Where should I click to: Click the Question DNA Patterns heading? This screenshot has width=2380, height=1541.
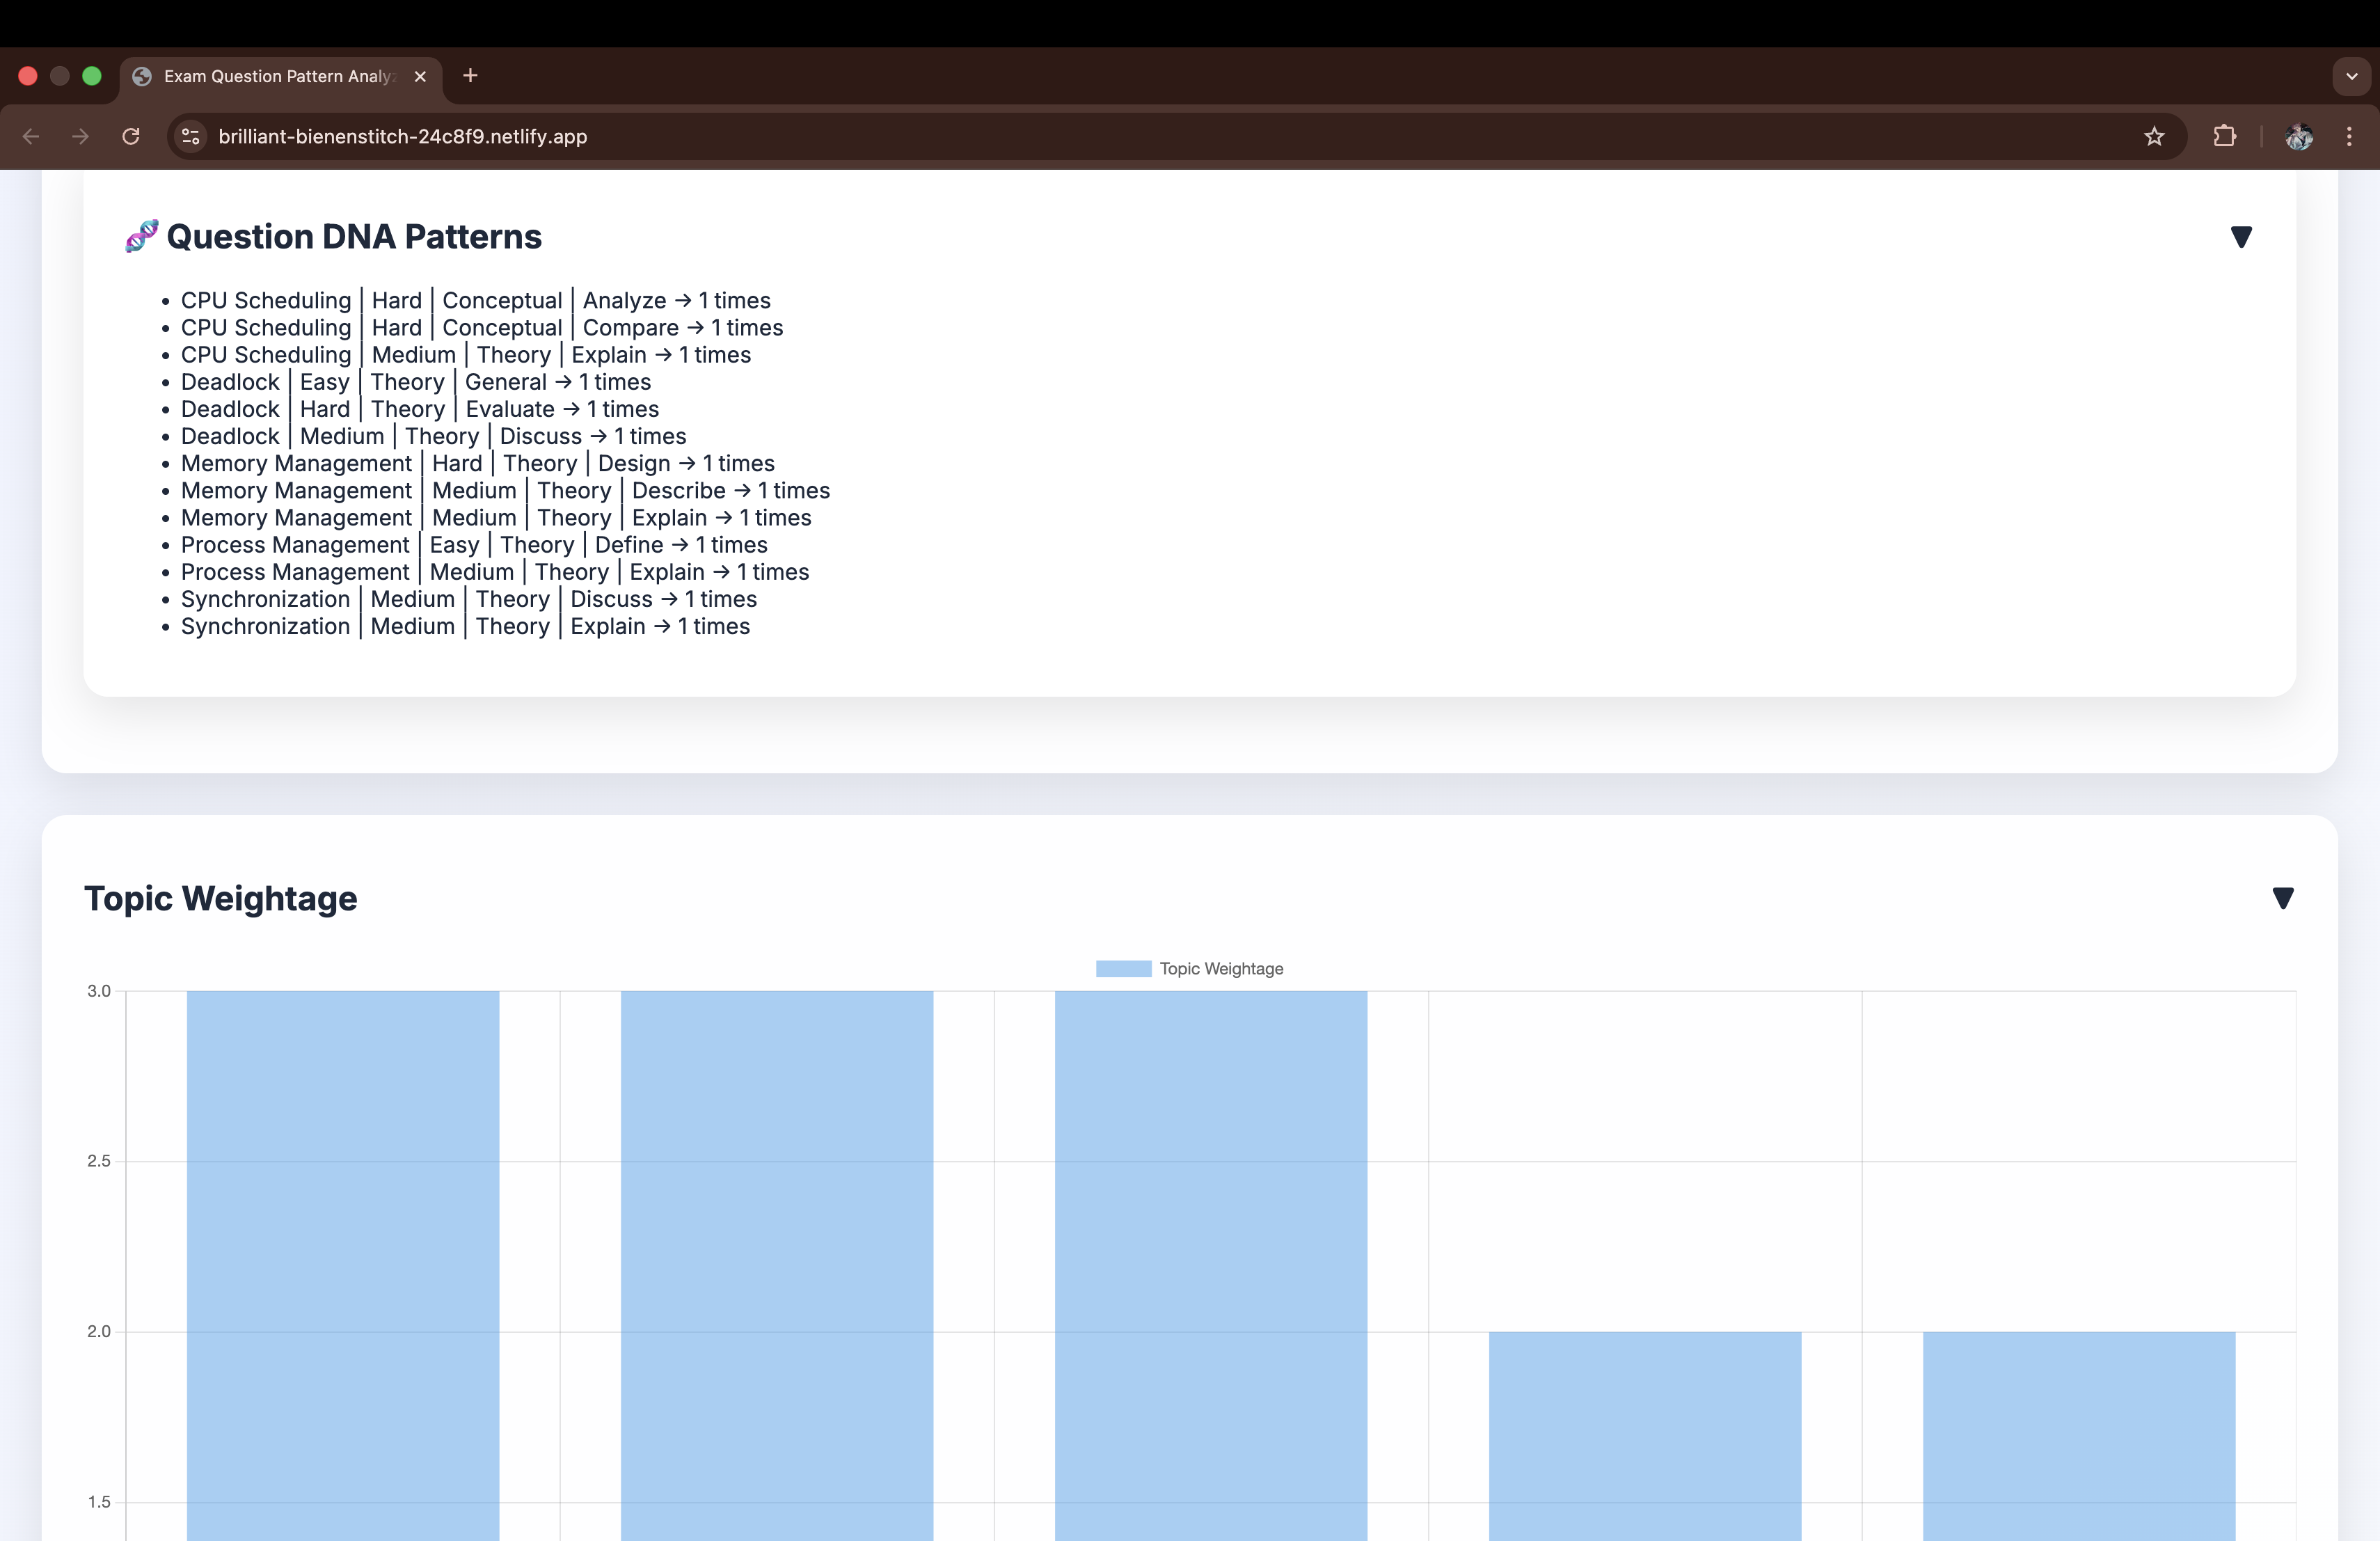point(353,237)
